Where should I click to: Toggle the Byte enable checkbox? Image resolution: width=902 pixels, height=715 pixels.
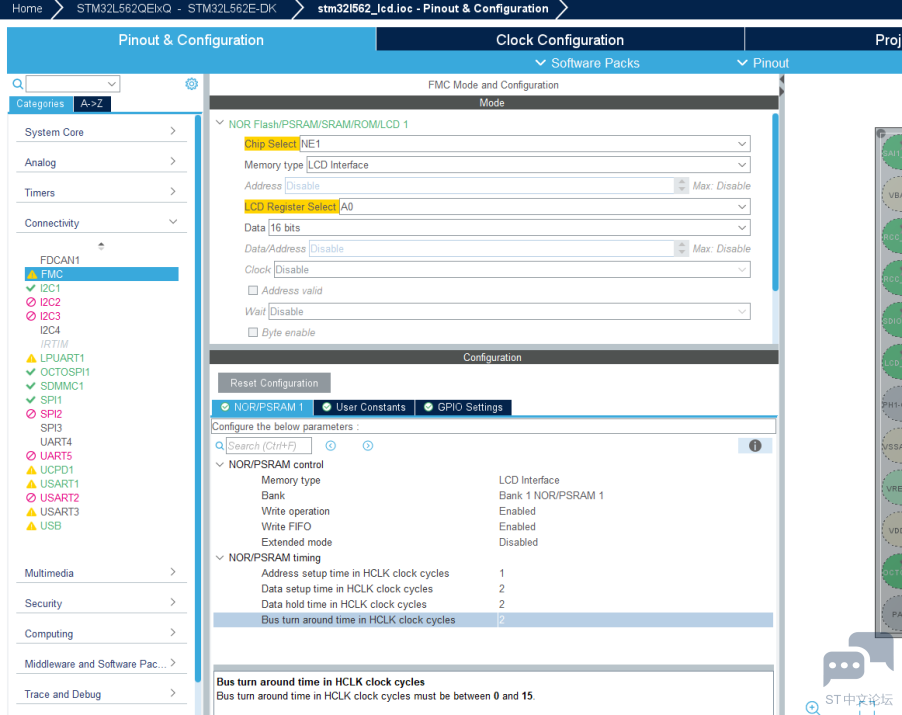click(253, 332)
